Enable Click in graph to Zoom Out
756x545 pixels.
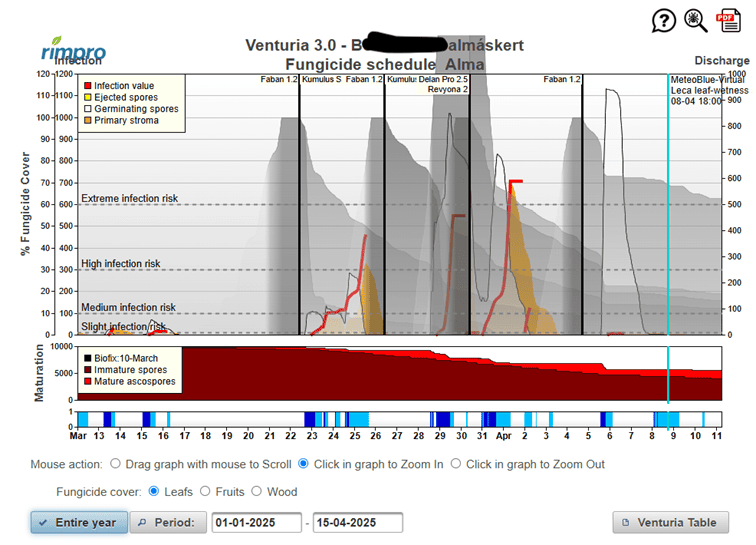tap(456, 464)
